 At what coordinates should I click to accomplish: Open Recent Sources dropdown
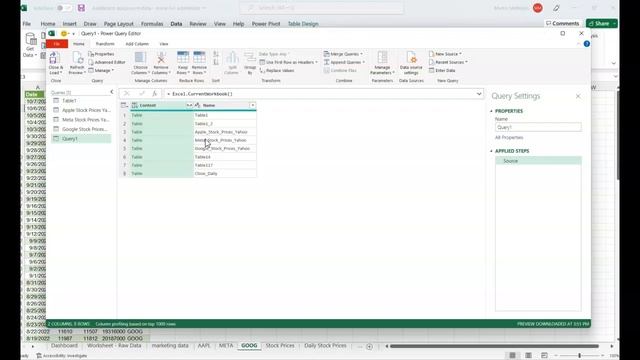(x=448, y=62)
